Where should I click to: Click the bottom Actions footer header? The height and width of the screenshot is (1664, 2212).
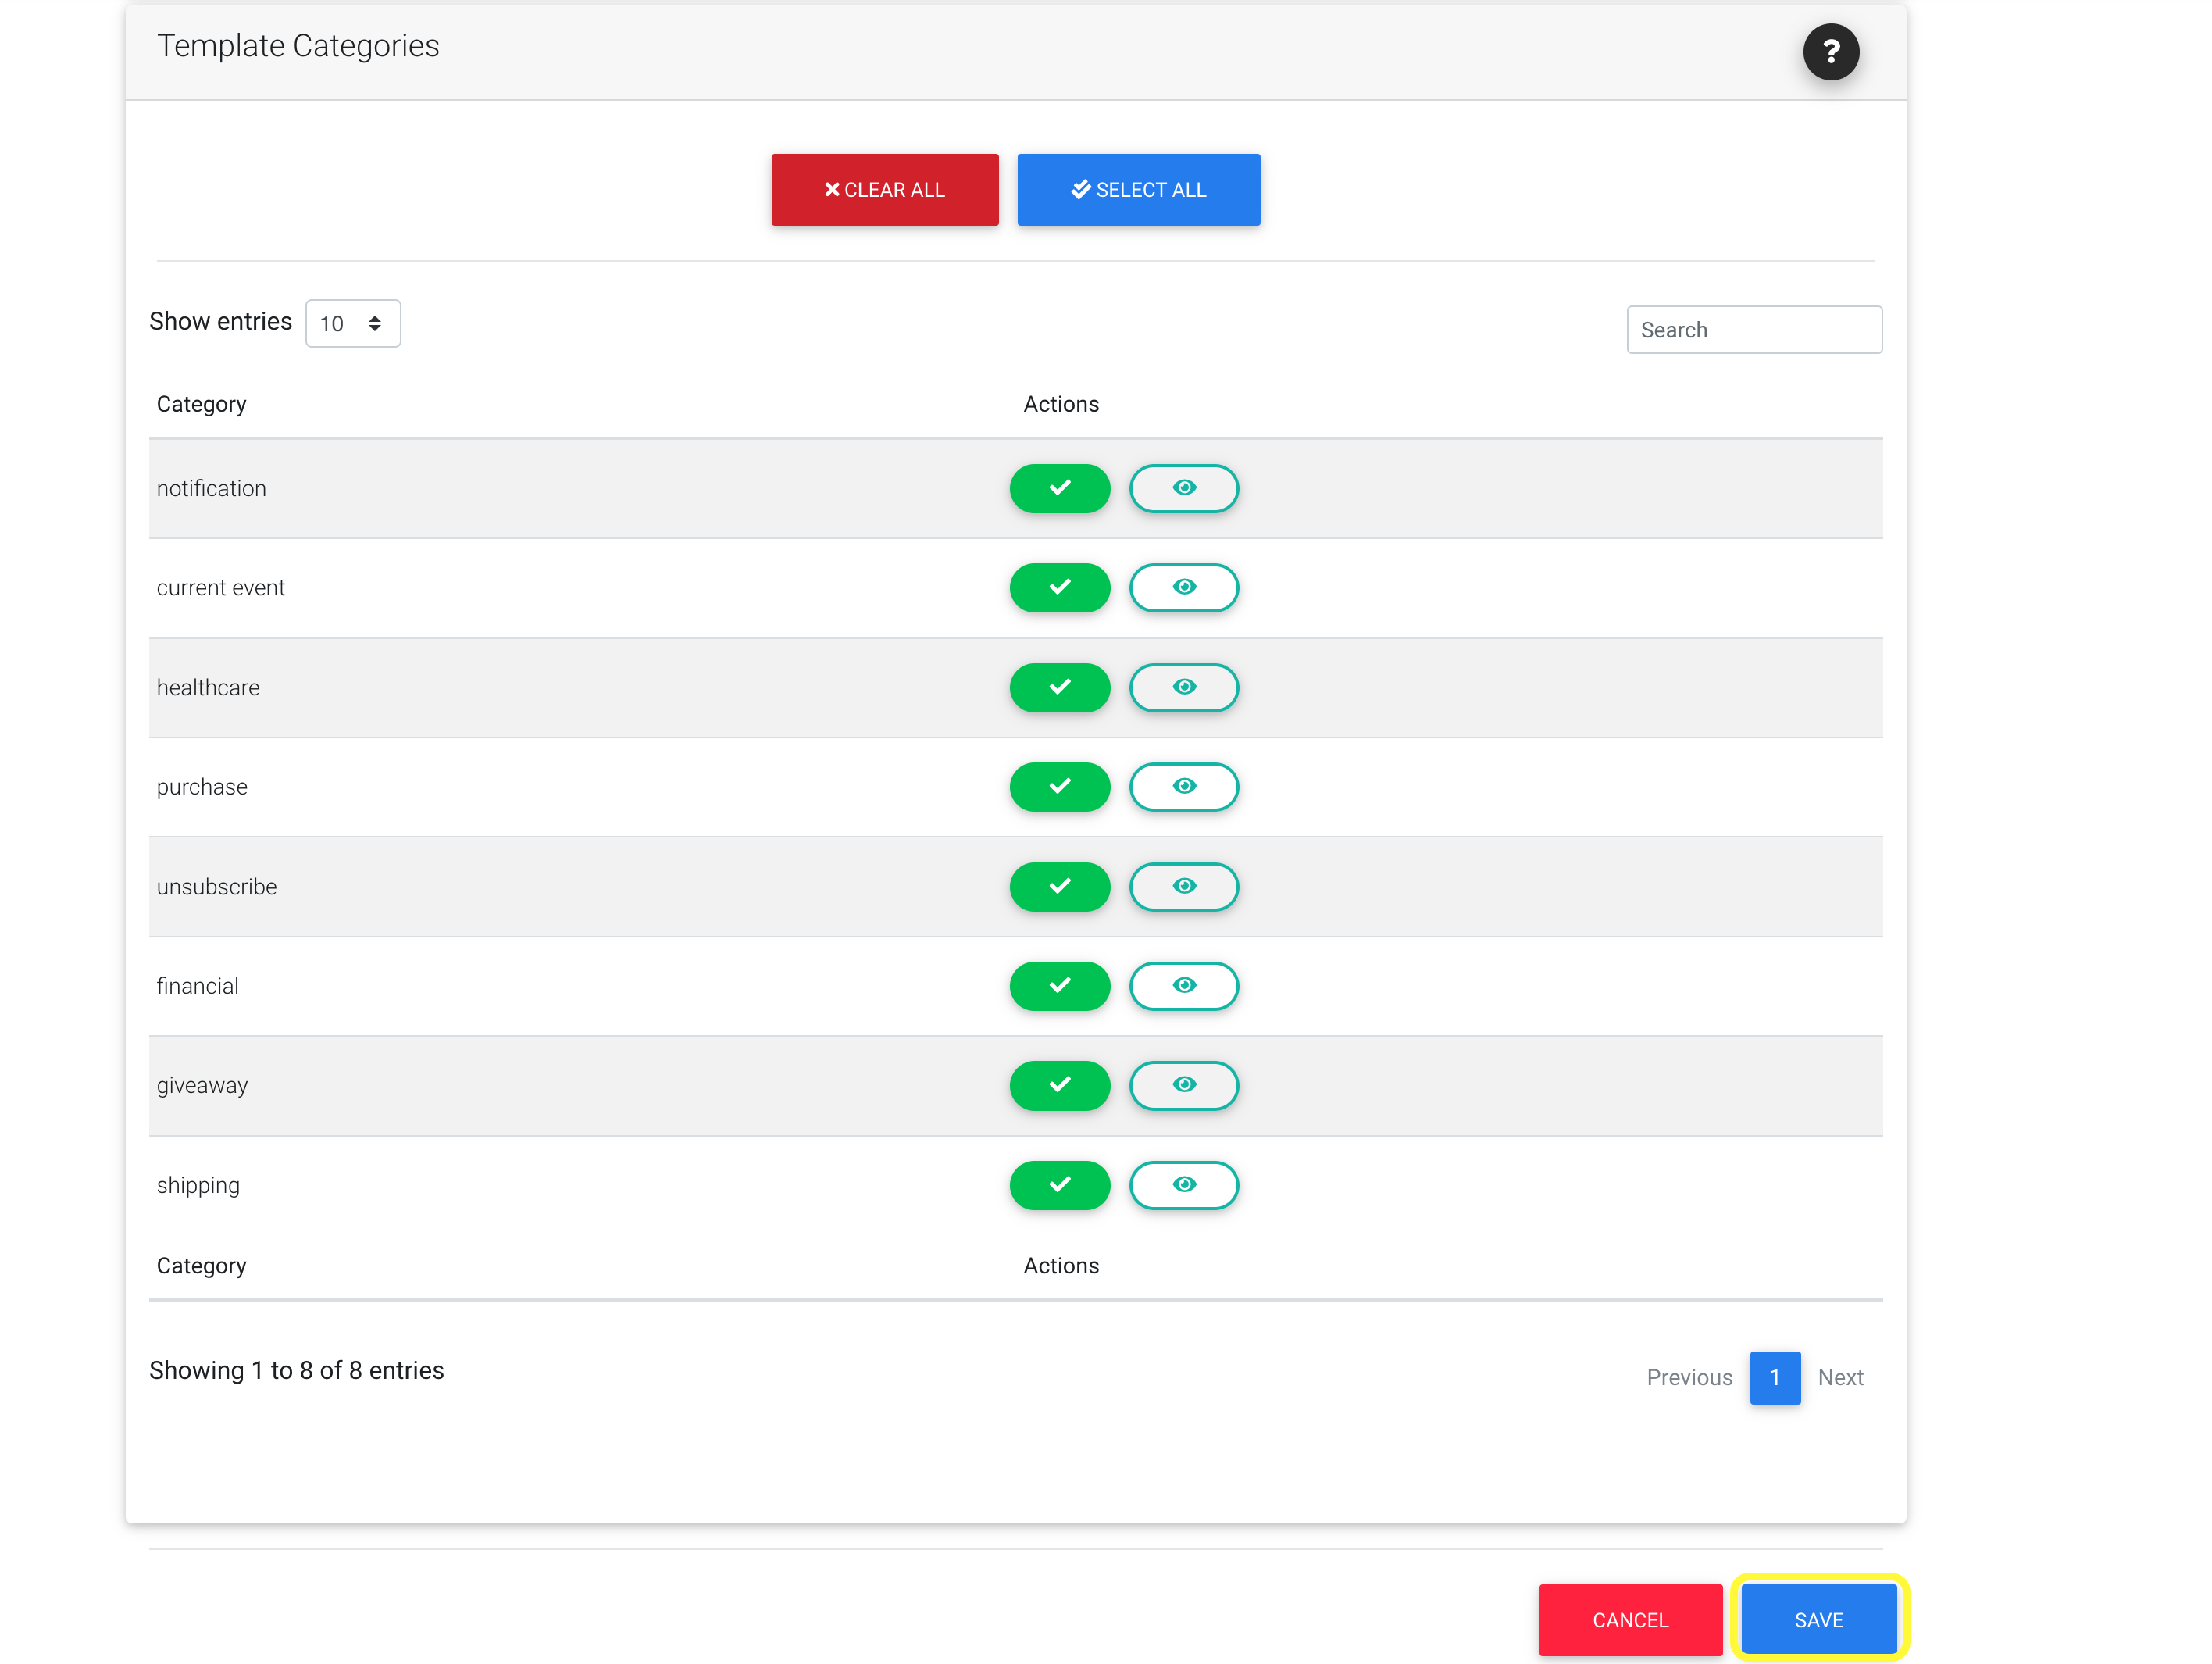pos(1061,1266)
